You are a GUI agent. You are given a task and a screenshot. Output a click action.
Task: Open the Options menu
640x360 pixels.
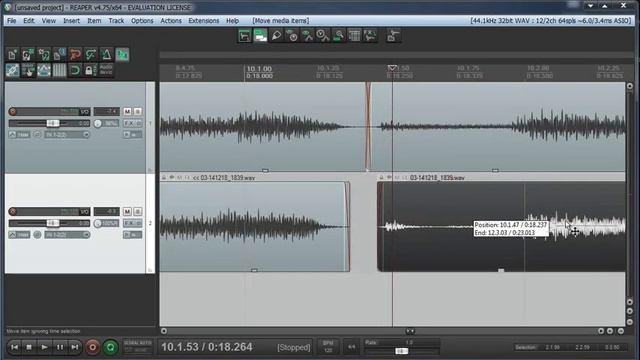pos(142,20)
